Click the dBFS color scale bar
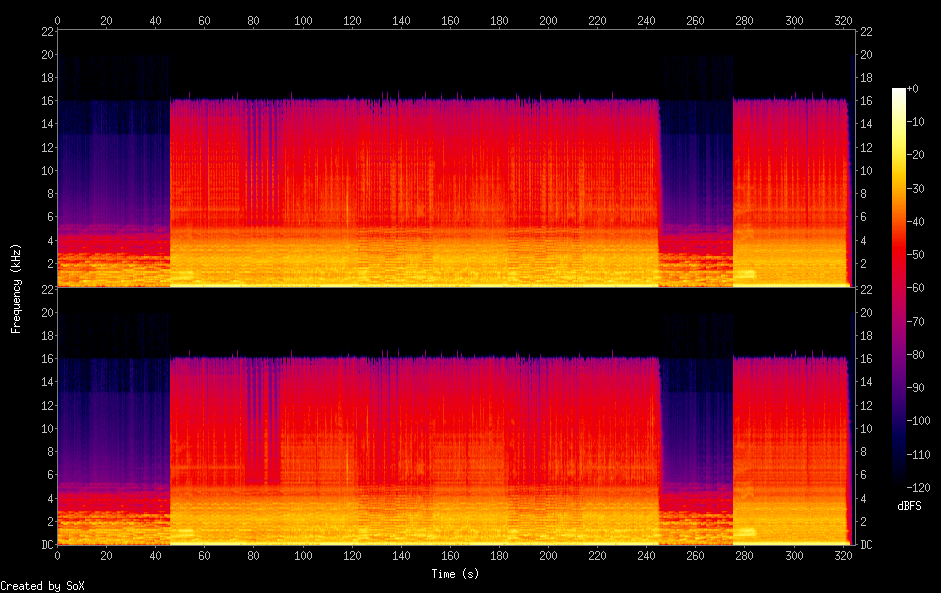Screen dimensions: 941x593 click(x=898, y=287)
